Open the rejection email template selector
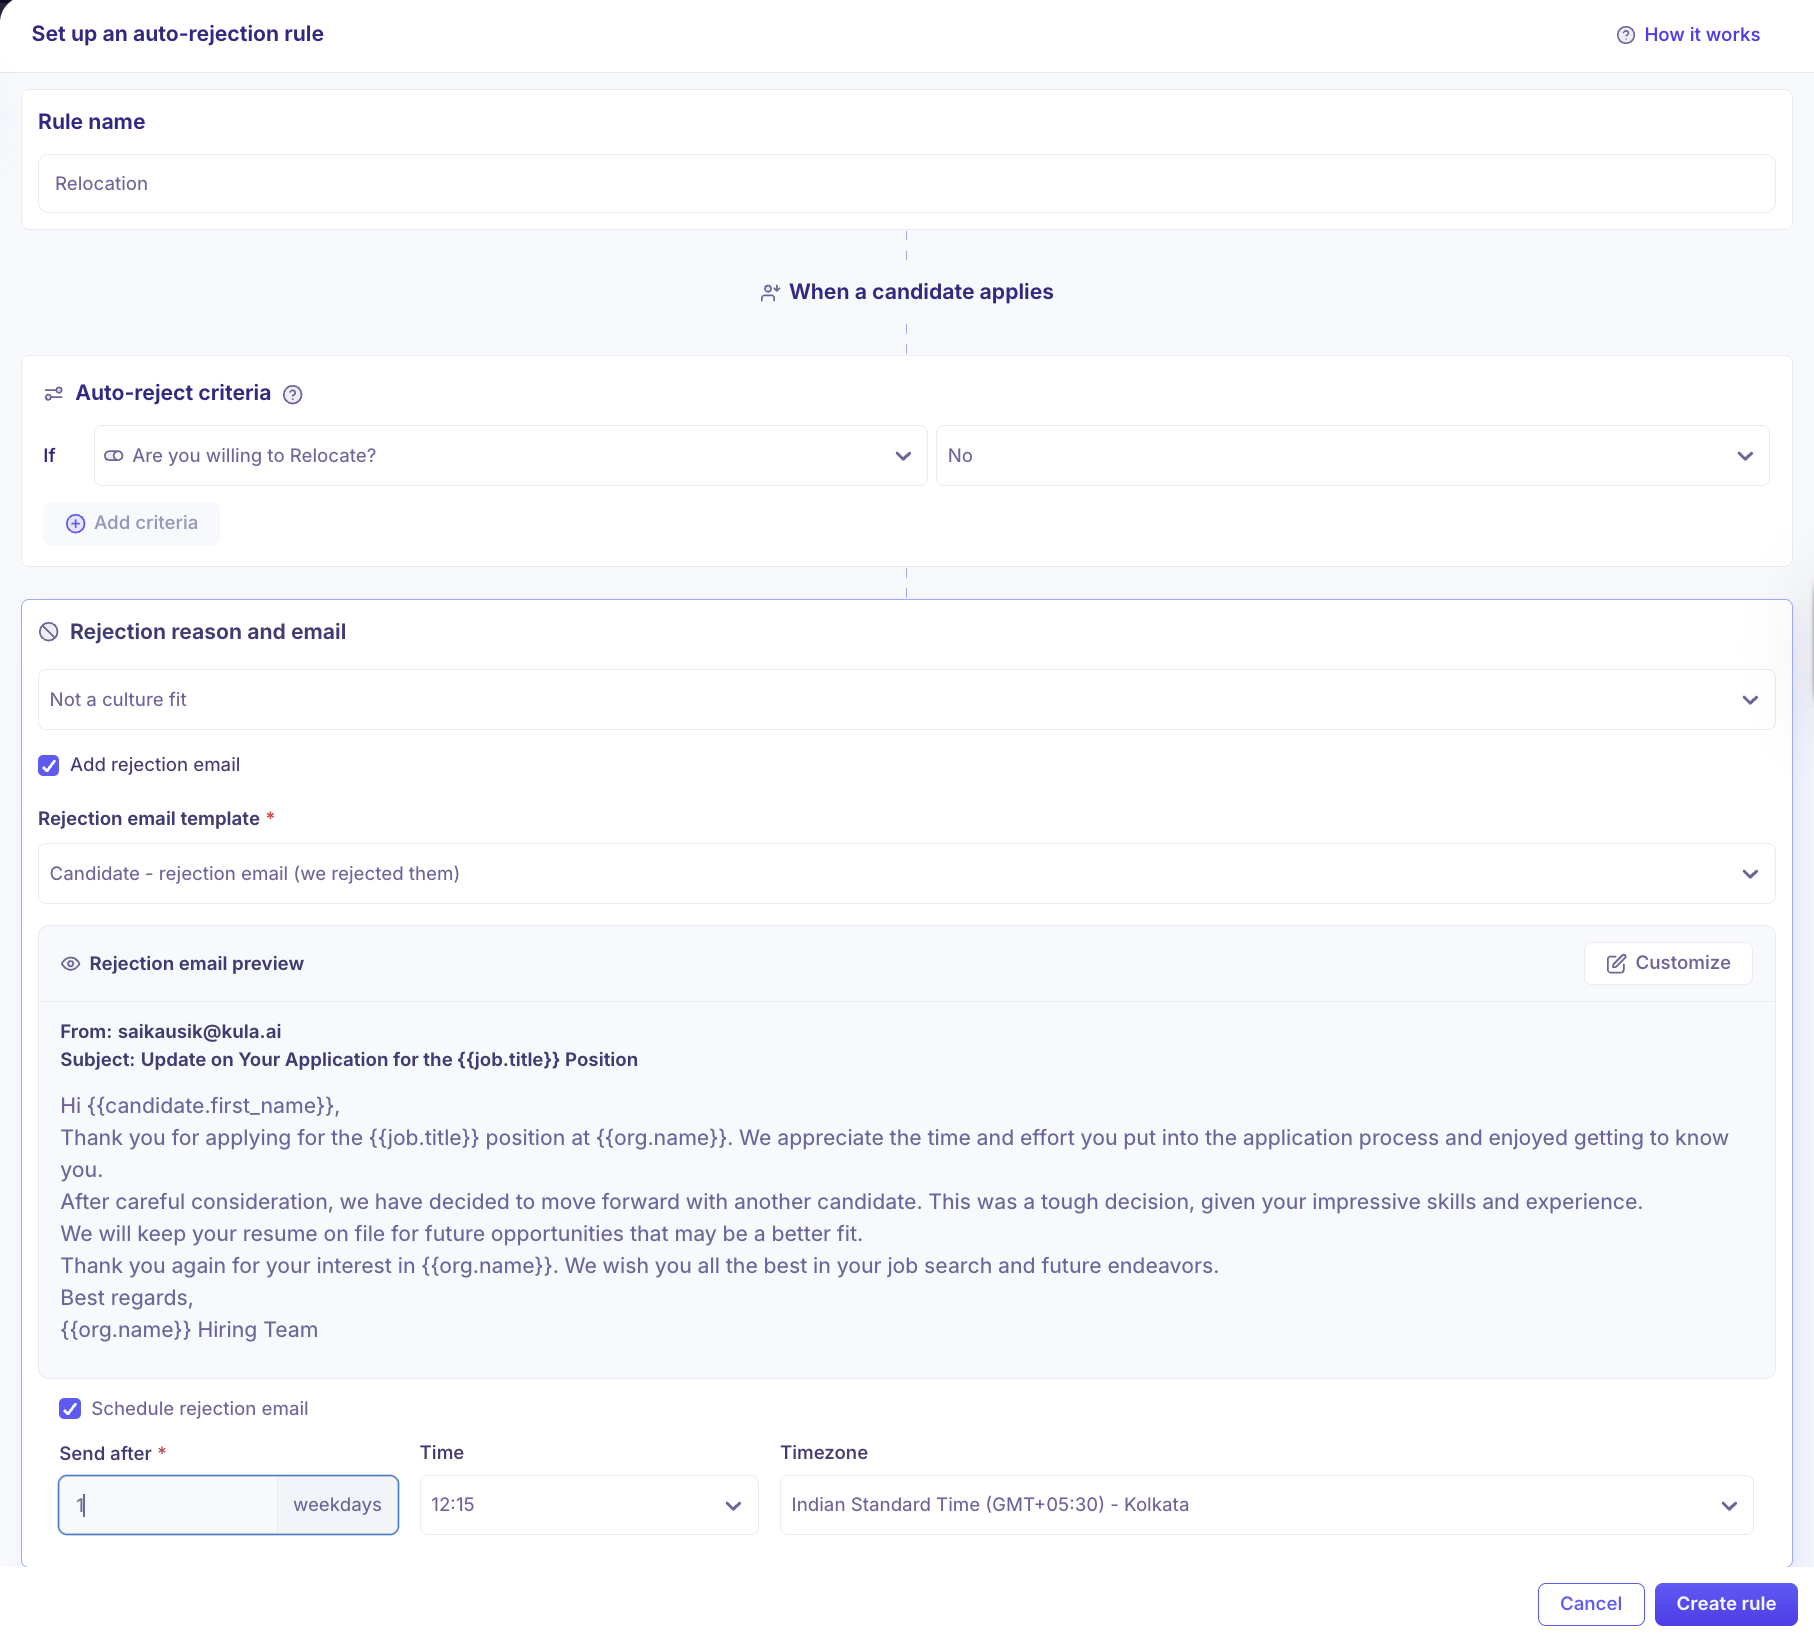1814x1642 pixels. pos(906,873)
